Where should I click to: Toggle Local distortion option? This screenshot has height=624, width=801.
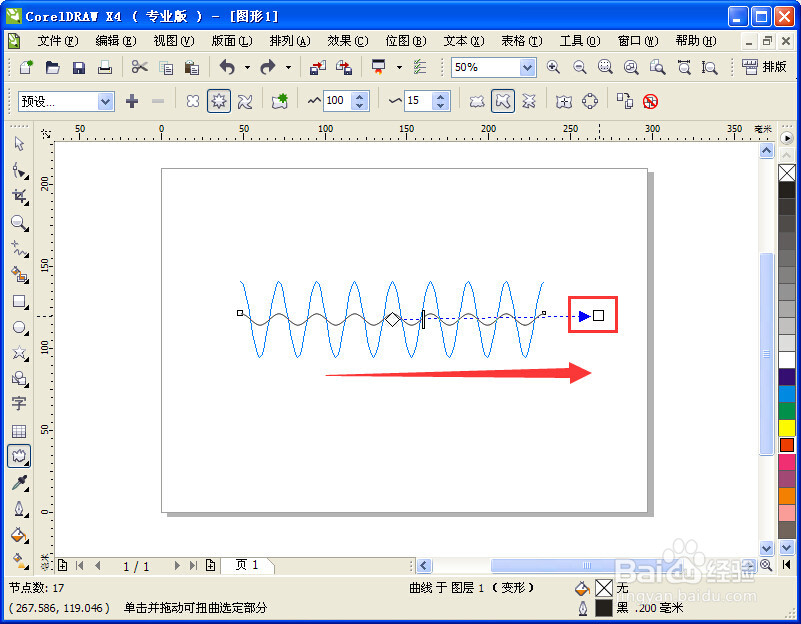(529, 101)
